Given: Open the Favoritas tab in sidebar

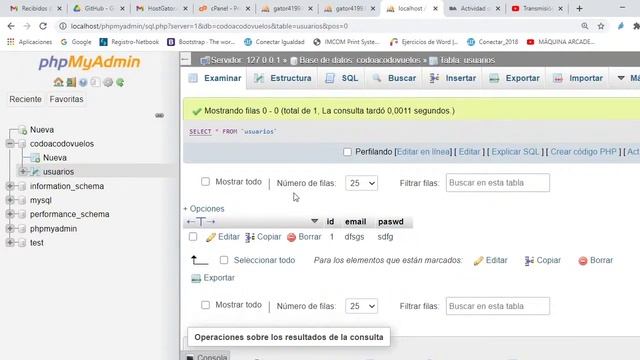Looking at the screenshot, I should pyautogui.click(x=67, y=99).
